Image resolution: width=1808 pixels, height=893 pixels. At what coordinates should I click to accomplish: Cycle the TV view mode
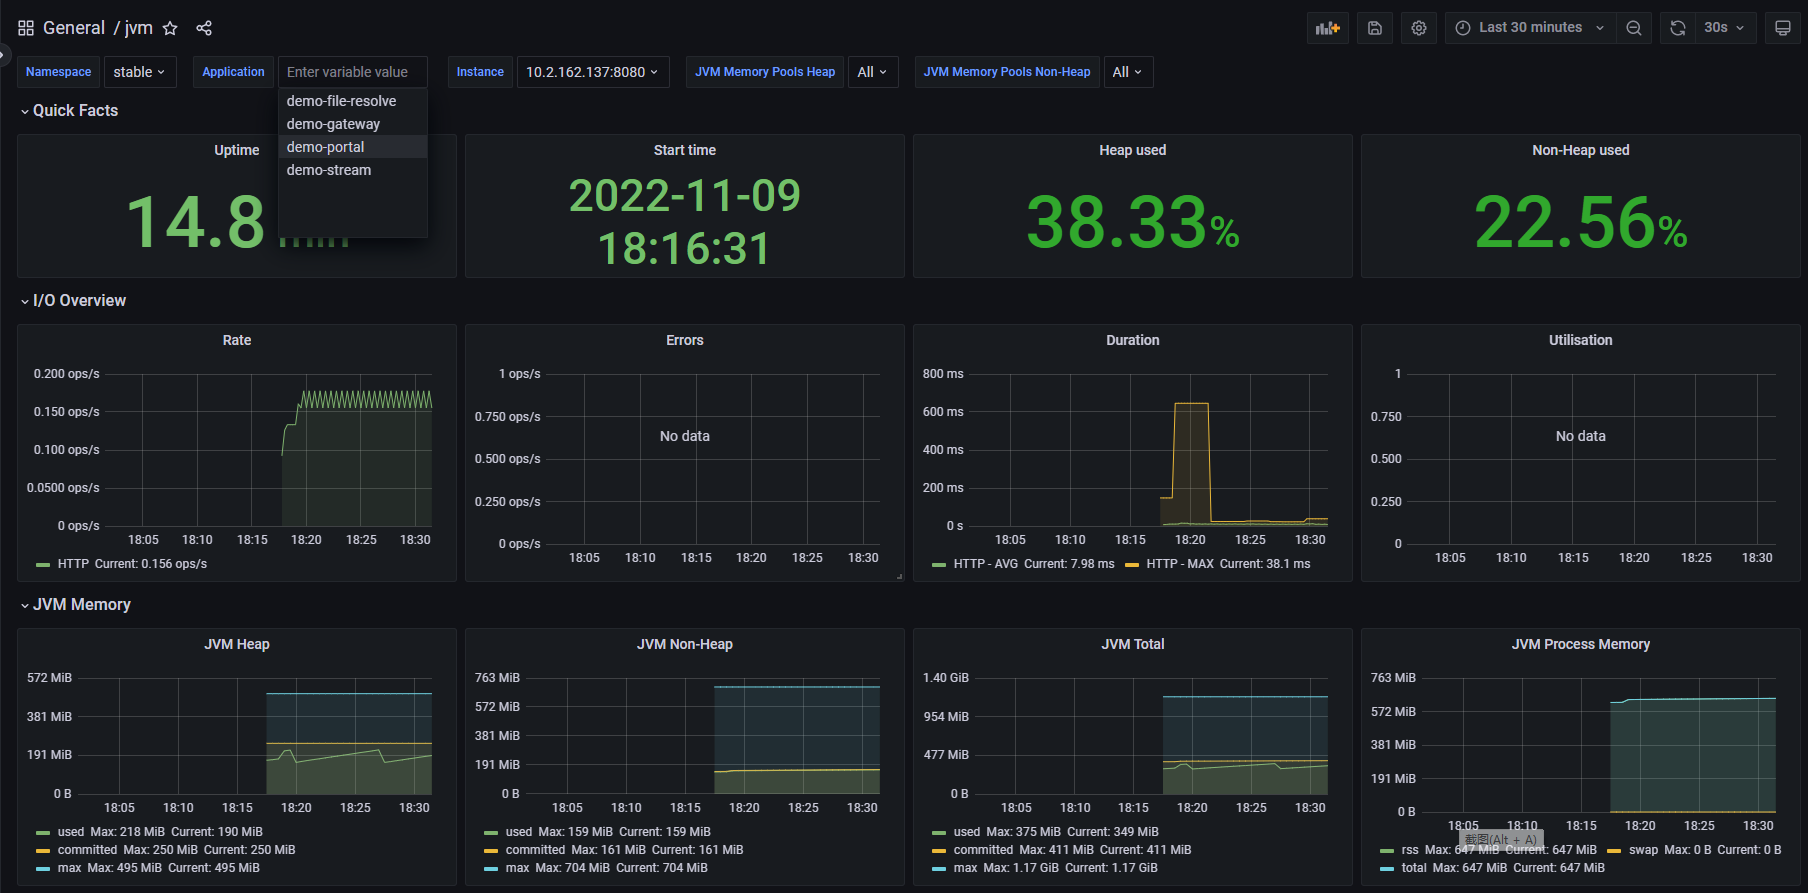coord(1783,28)
